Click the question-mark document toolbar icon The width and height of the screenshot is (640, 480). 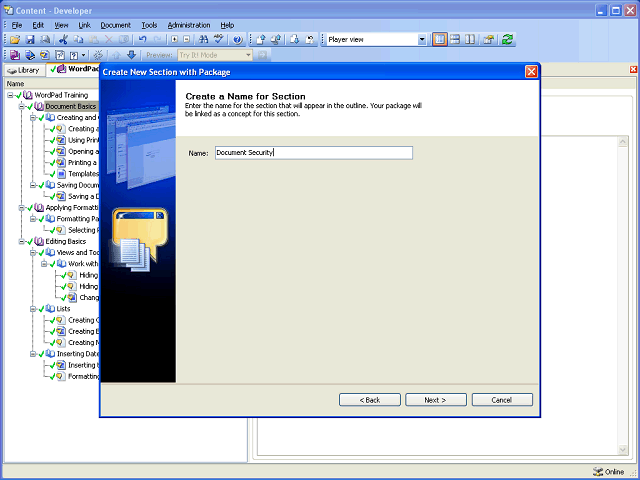pyautogui.click(x=74, y=55)
